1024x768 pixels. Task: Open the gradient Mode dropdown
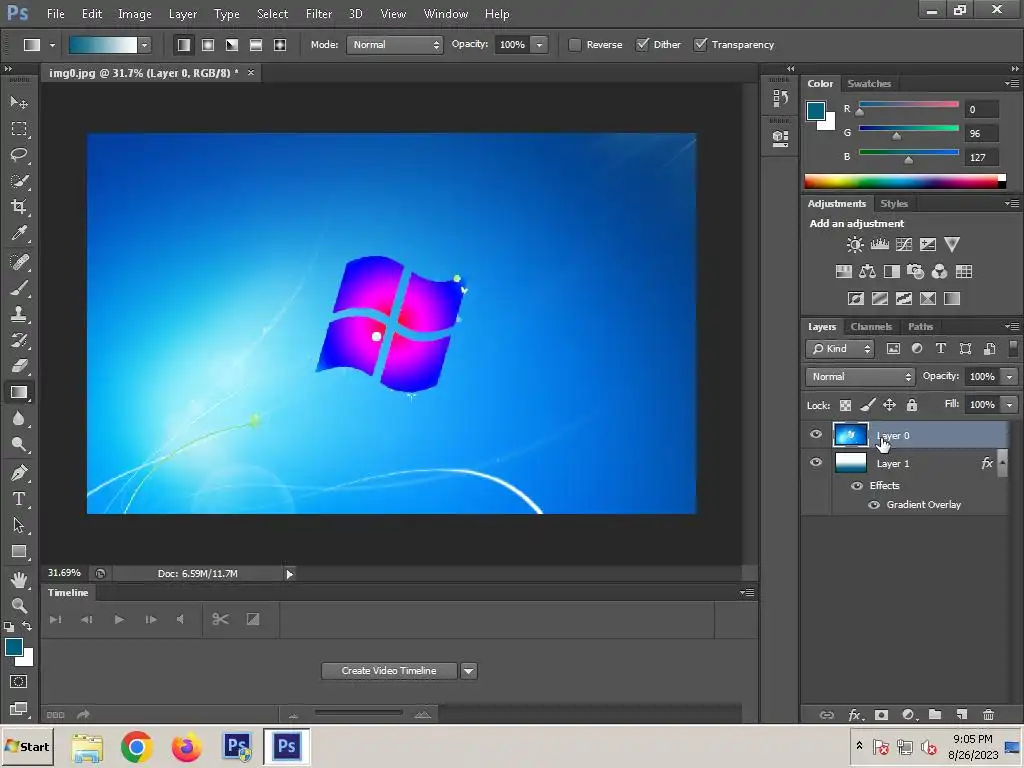394,45
